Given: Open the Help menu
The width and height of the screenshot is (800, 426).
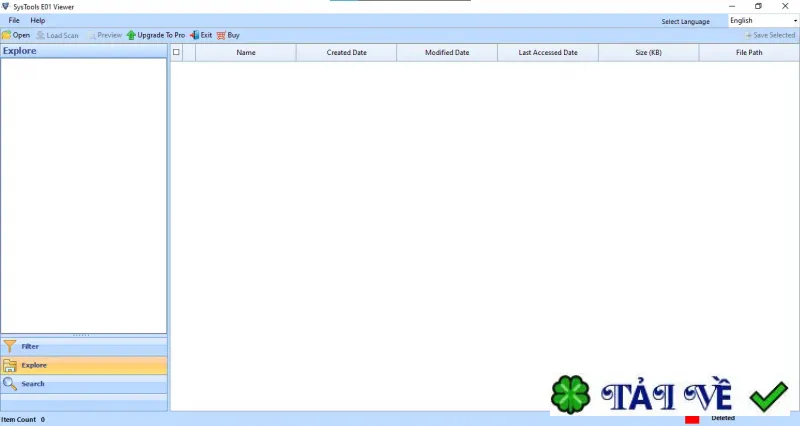Looking at the screenshot, I should pos(38,20).
